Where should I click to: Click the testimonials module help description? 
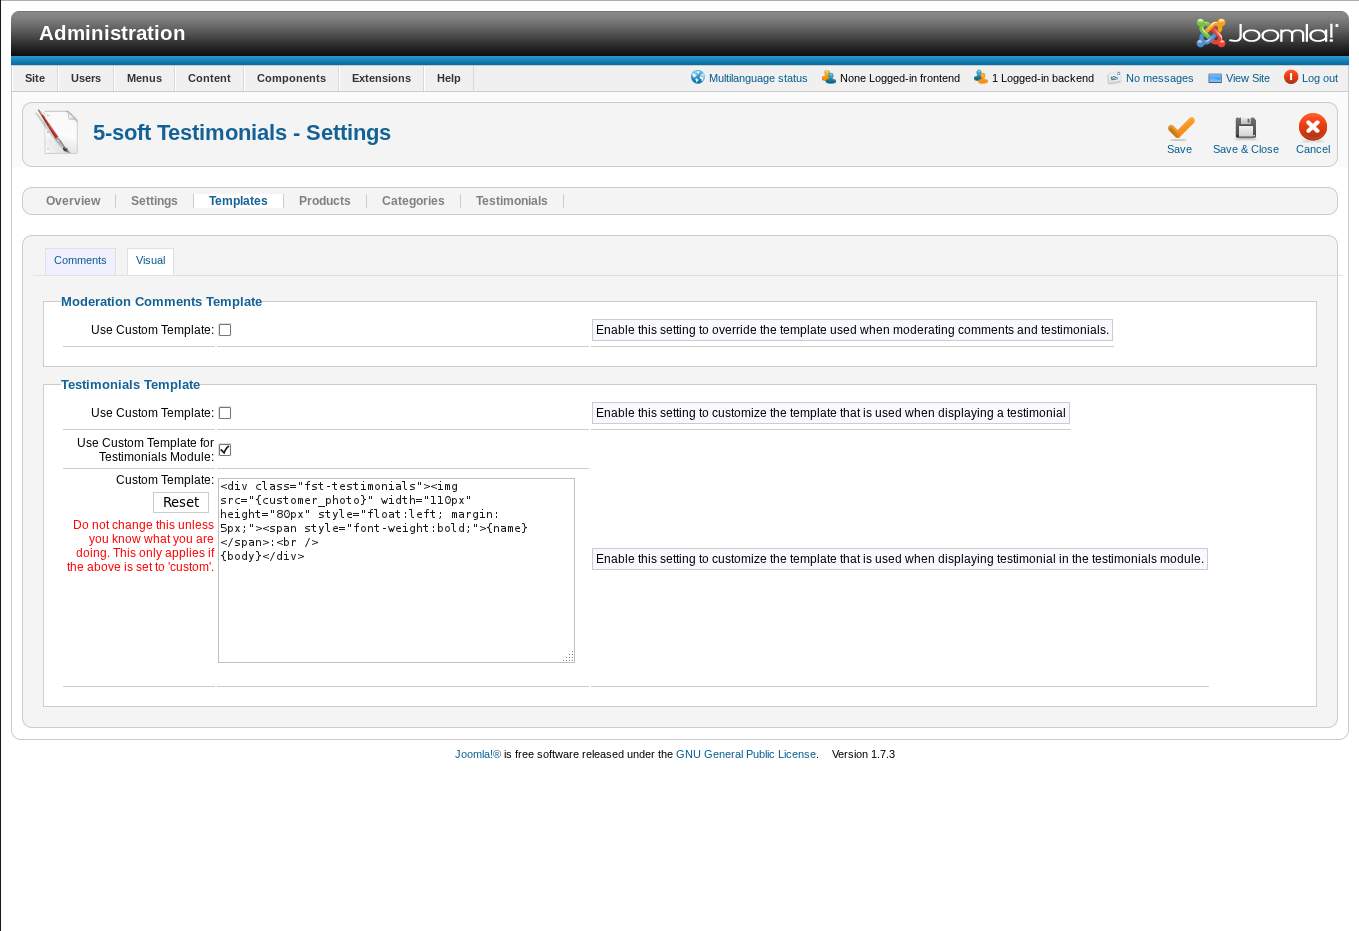point(900,559)
